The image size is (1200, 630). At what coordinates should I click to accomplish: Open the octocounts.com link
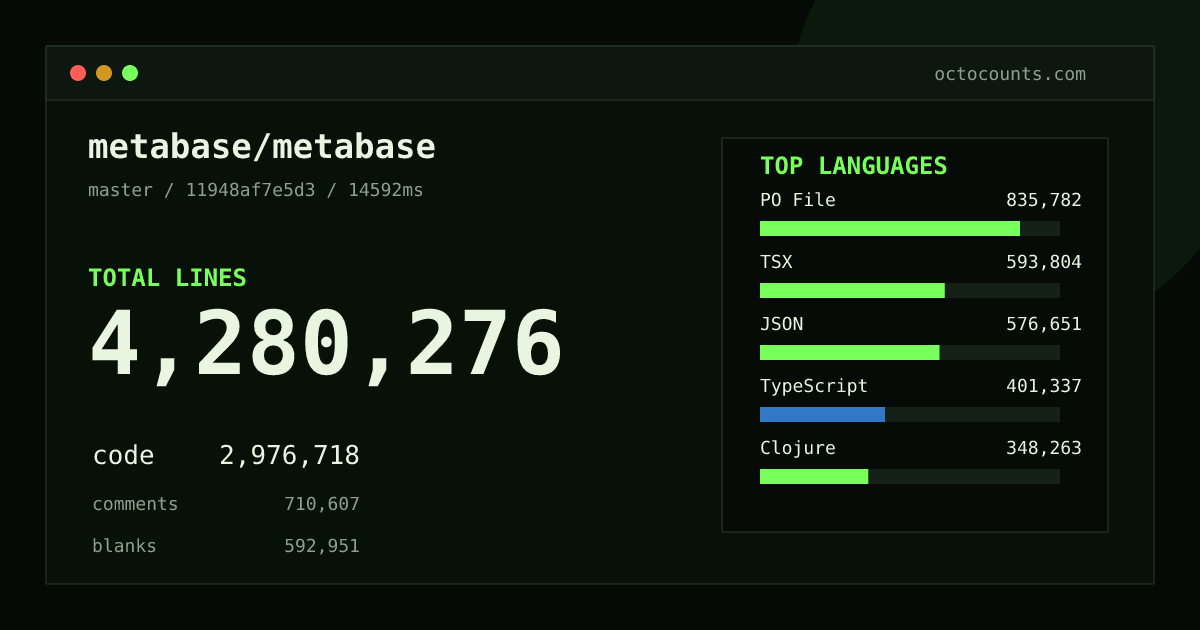(x=1010, y=74)
